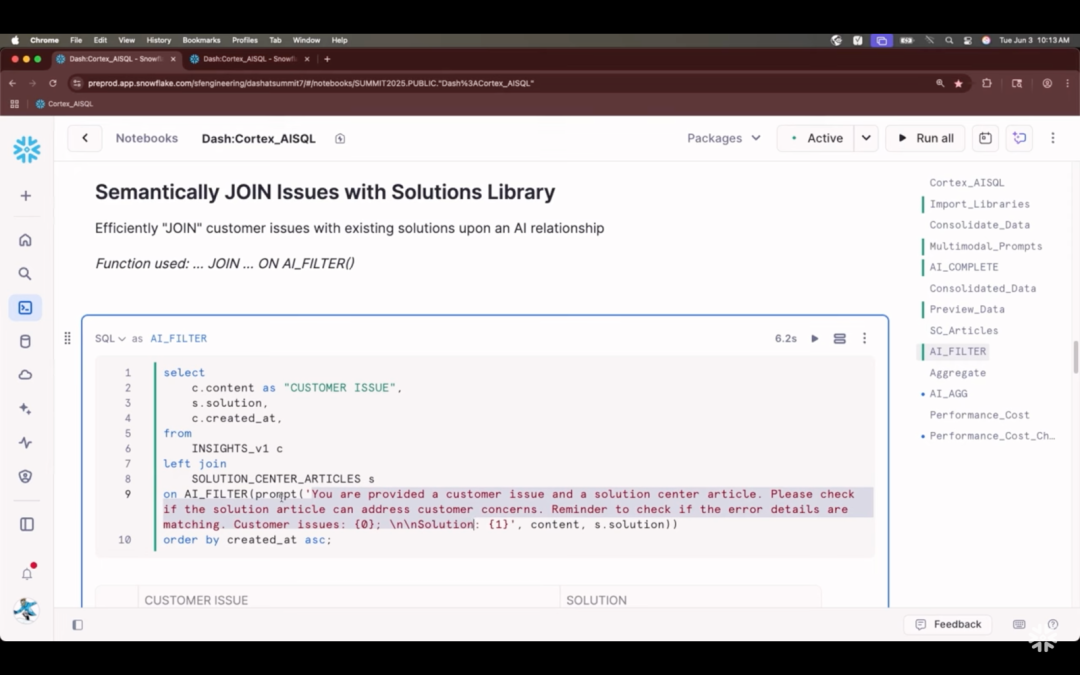Image resolution: width=1080 pixels, height=675 pixels.
Task: Click the Run all button
Action: coord(925,138)
